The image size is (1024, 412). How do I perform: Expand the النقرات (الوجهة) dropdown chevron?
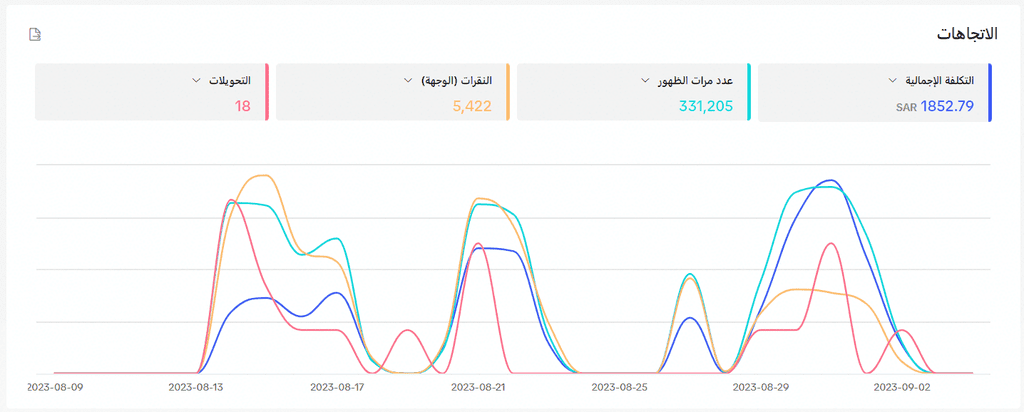click(408, 80)
